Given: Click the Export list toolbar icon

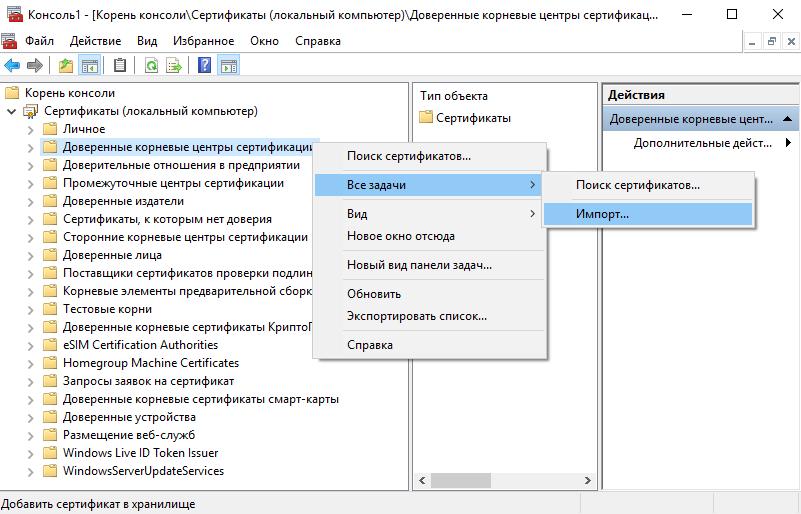Looking at the screenshot, I should pos(174,65).
